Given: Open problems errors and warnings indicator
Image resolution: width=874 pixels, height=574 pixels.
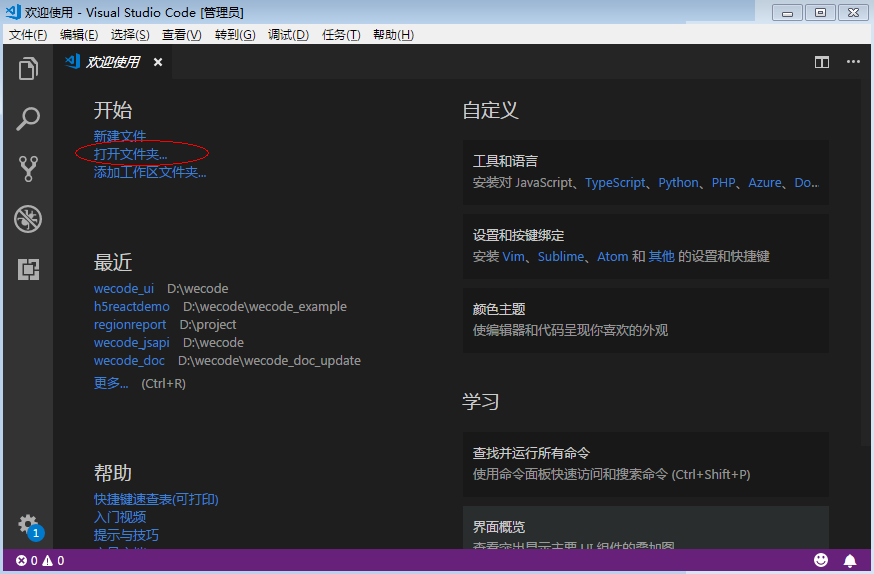Looking at the screenshot, I should point(40,561).
